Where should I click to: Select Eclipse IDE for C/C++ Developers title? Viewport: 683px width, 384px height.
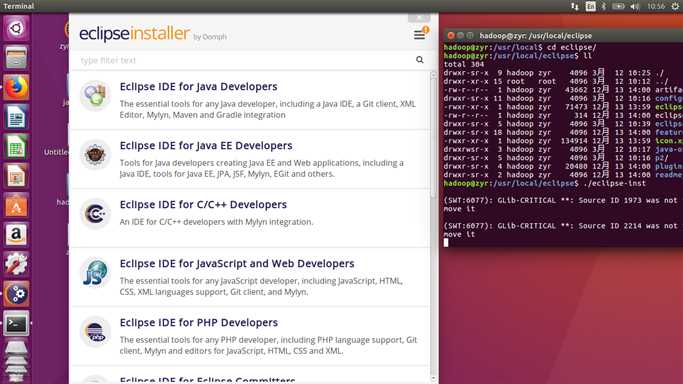pos(203,204)
